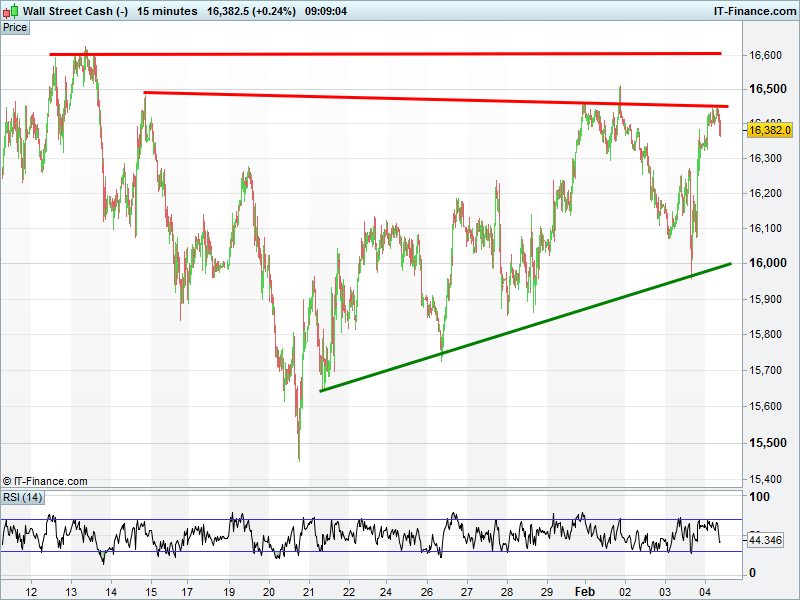Click the date 12 on time axis
Screen dimensions: 800x600
tap(31, 592)
